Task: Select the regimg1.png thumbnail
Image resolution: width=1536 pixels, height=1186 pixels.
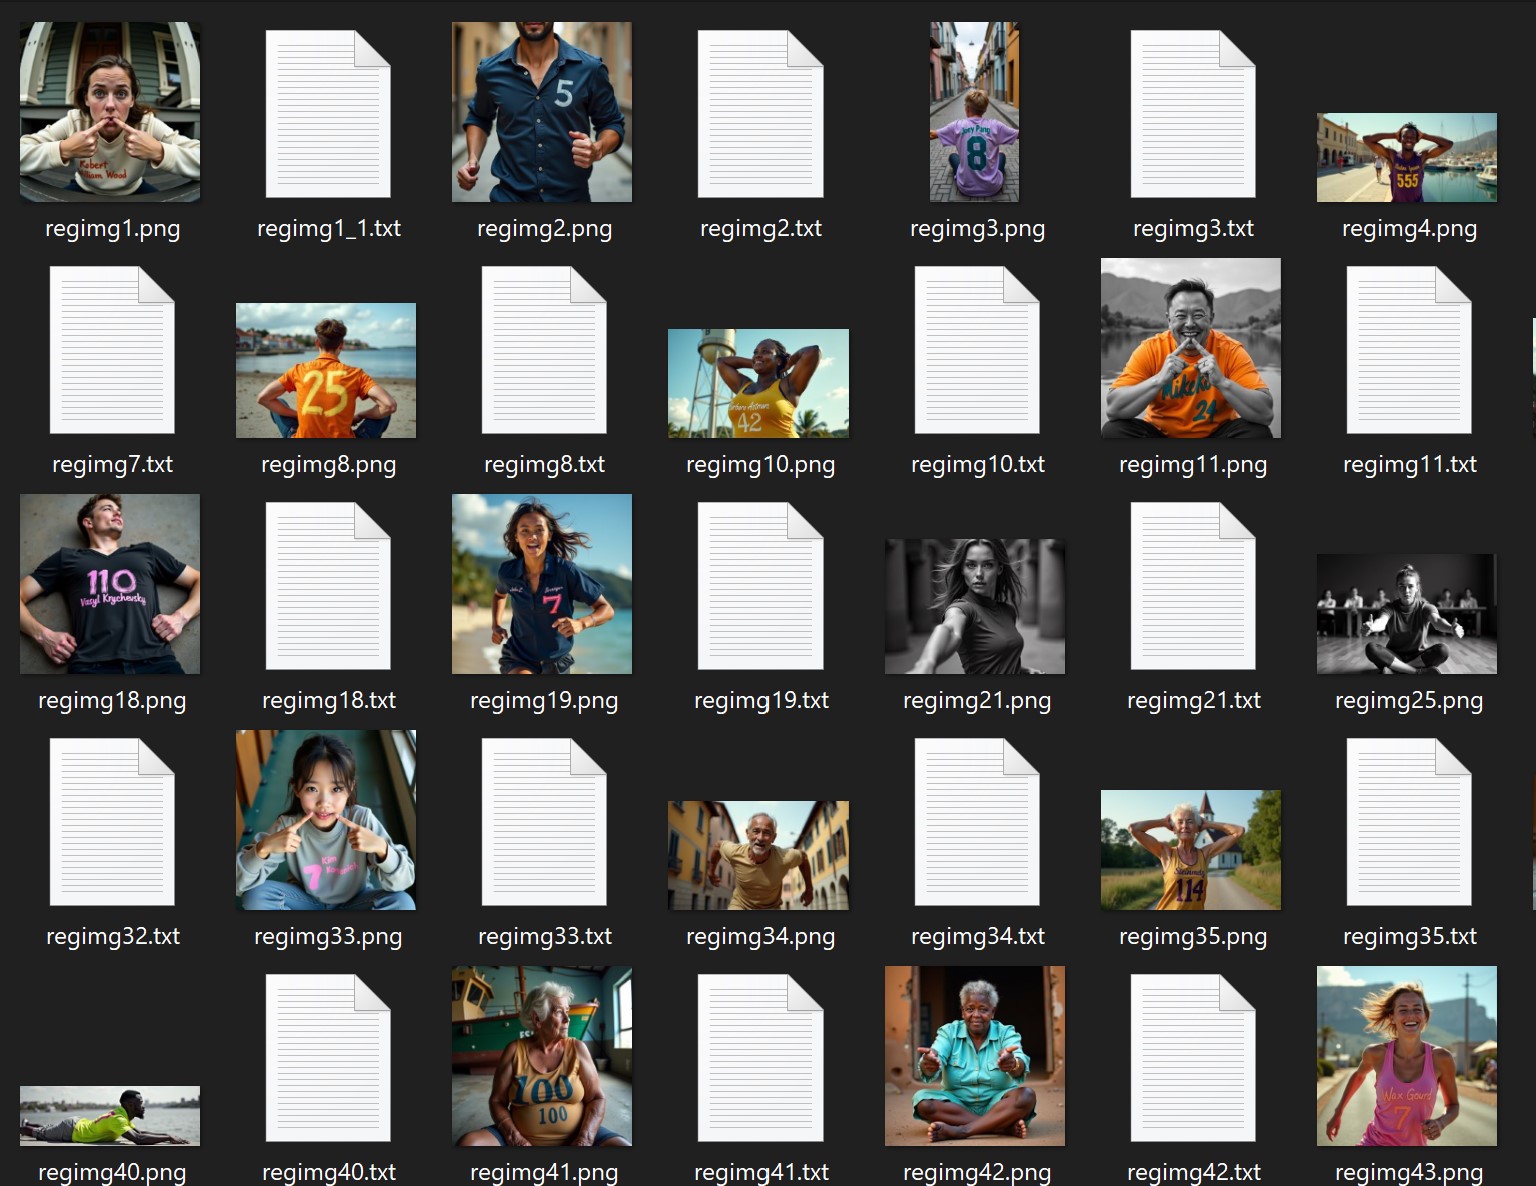Action: point(110,112)
